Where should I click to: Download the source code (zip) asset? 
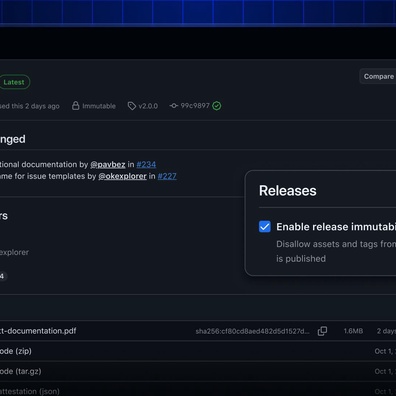[x=16, y=351]
